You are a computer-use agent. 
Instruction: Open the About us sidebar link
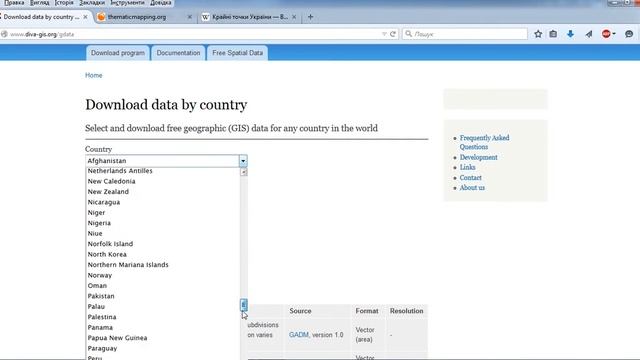coord(472,188)
